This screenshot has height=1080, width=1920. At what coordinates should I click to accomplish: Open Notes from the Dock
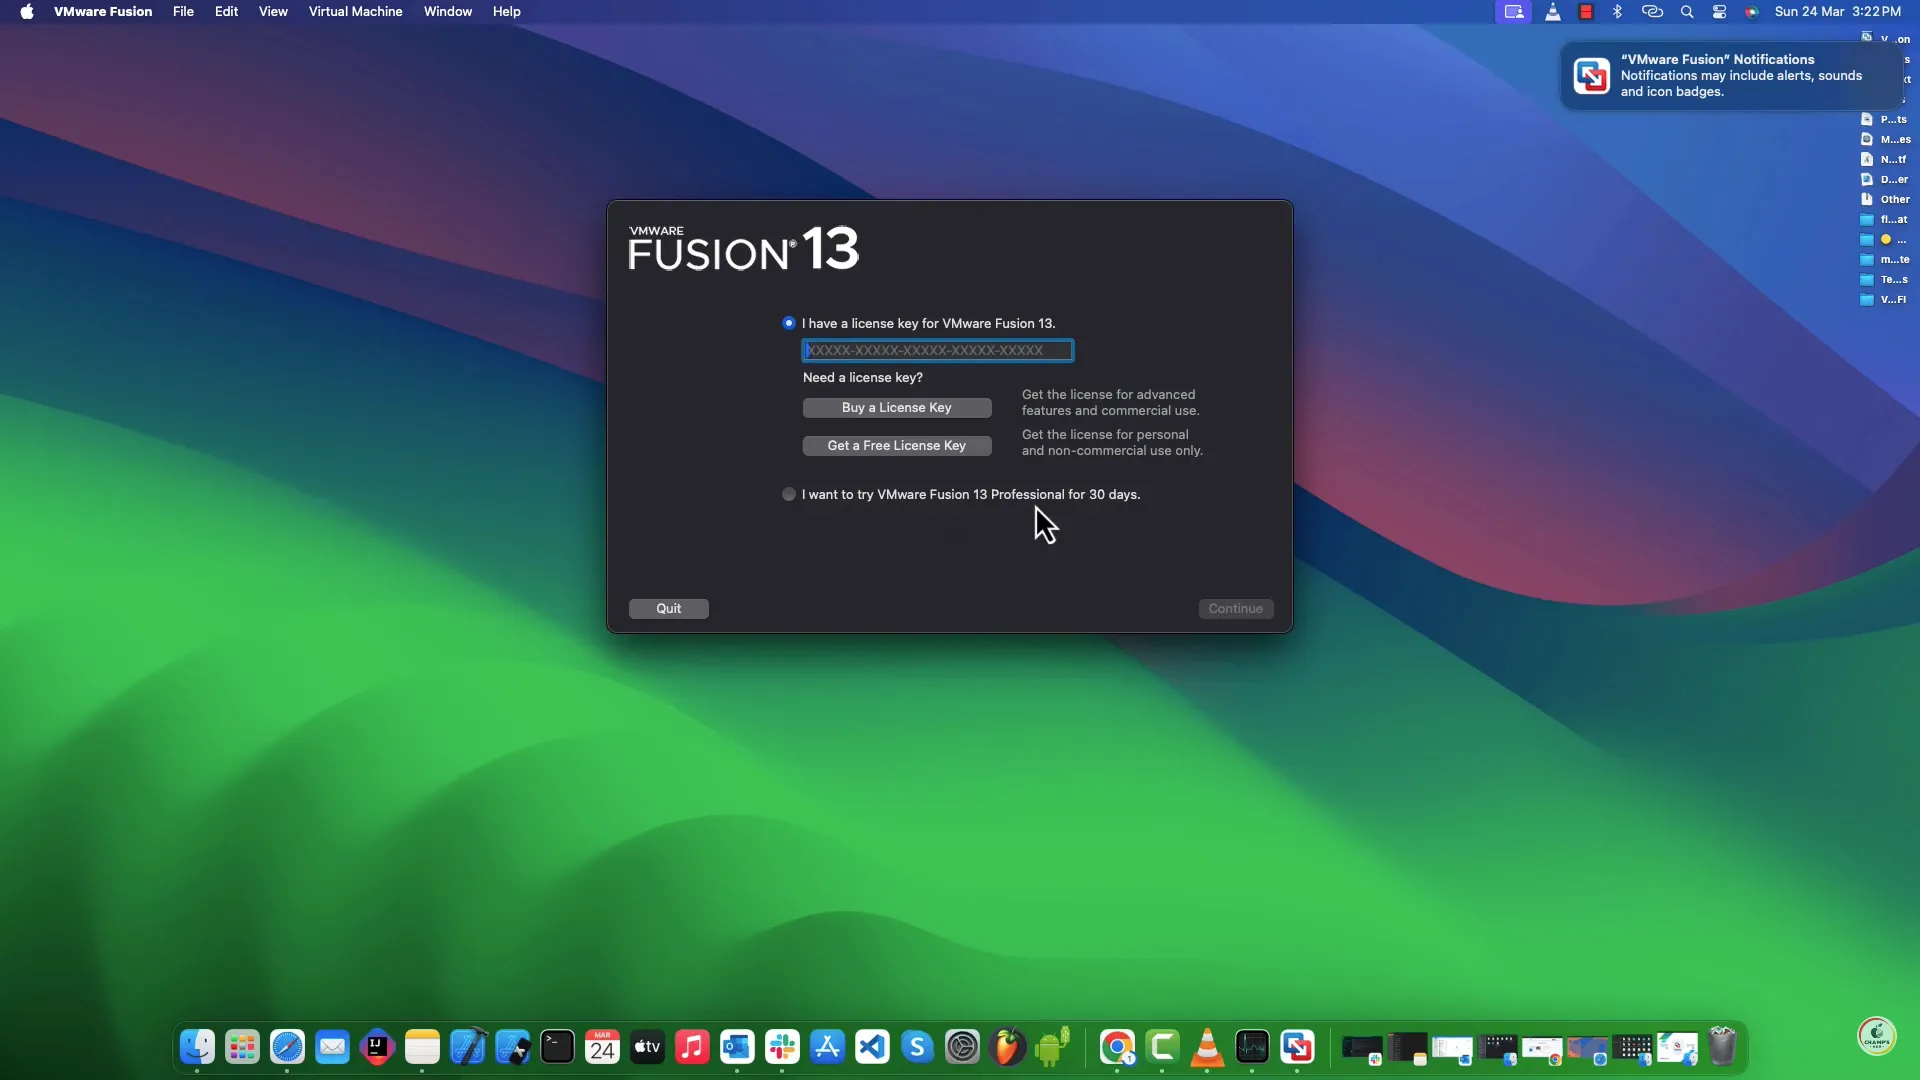(422, 1047)
